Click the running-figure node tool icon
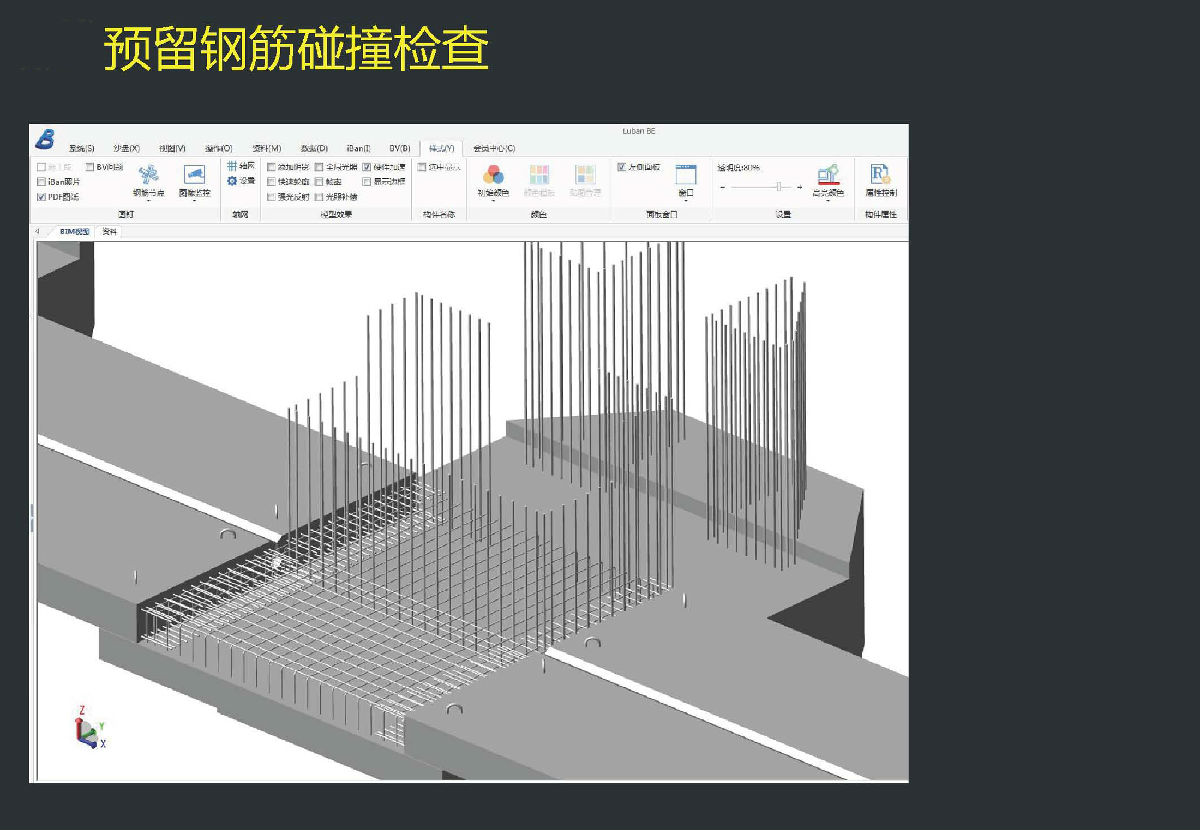Screen dimensions: 1200x830 pos(148,174)
